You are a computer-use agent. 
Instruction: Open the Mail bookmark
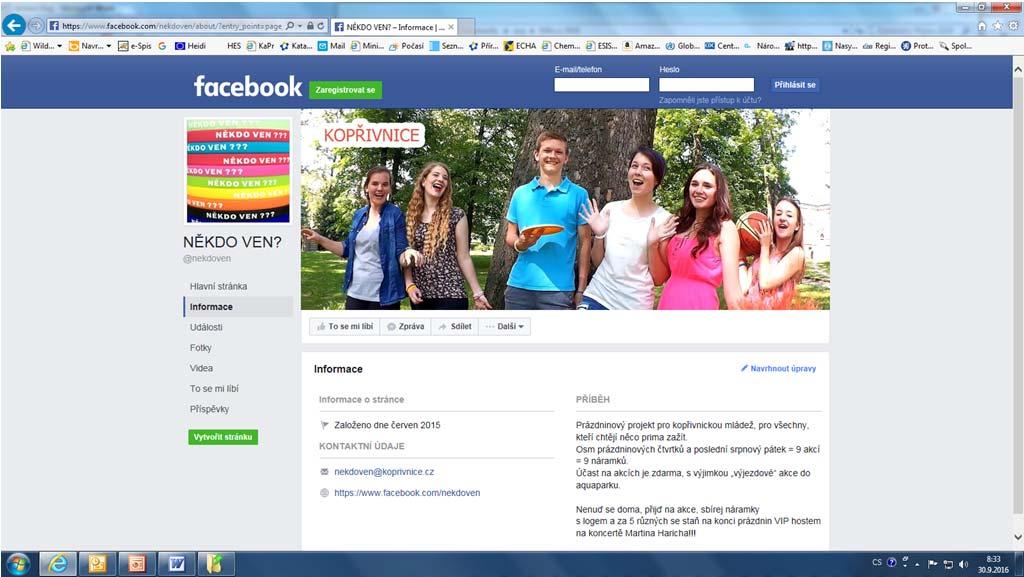click(331, 46)
